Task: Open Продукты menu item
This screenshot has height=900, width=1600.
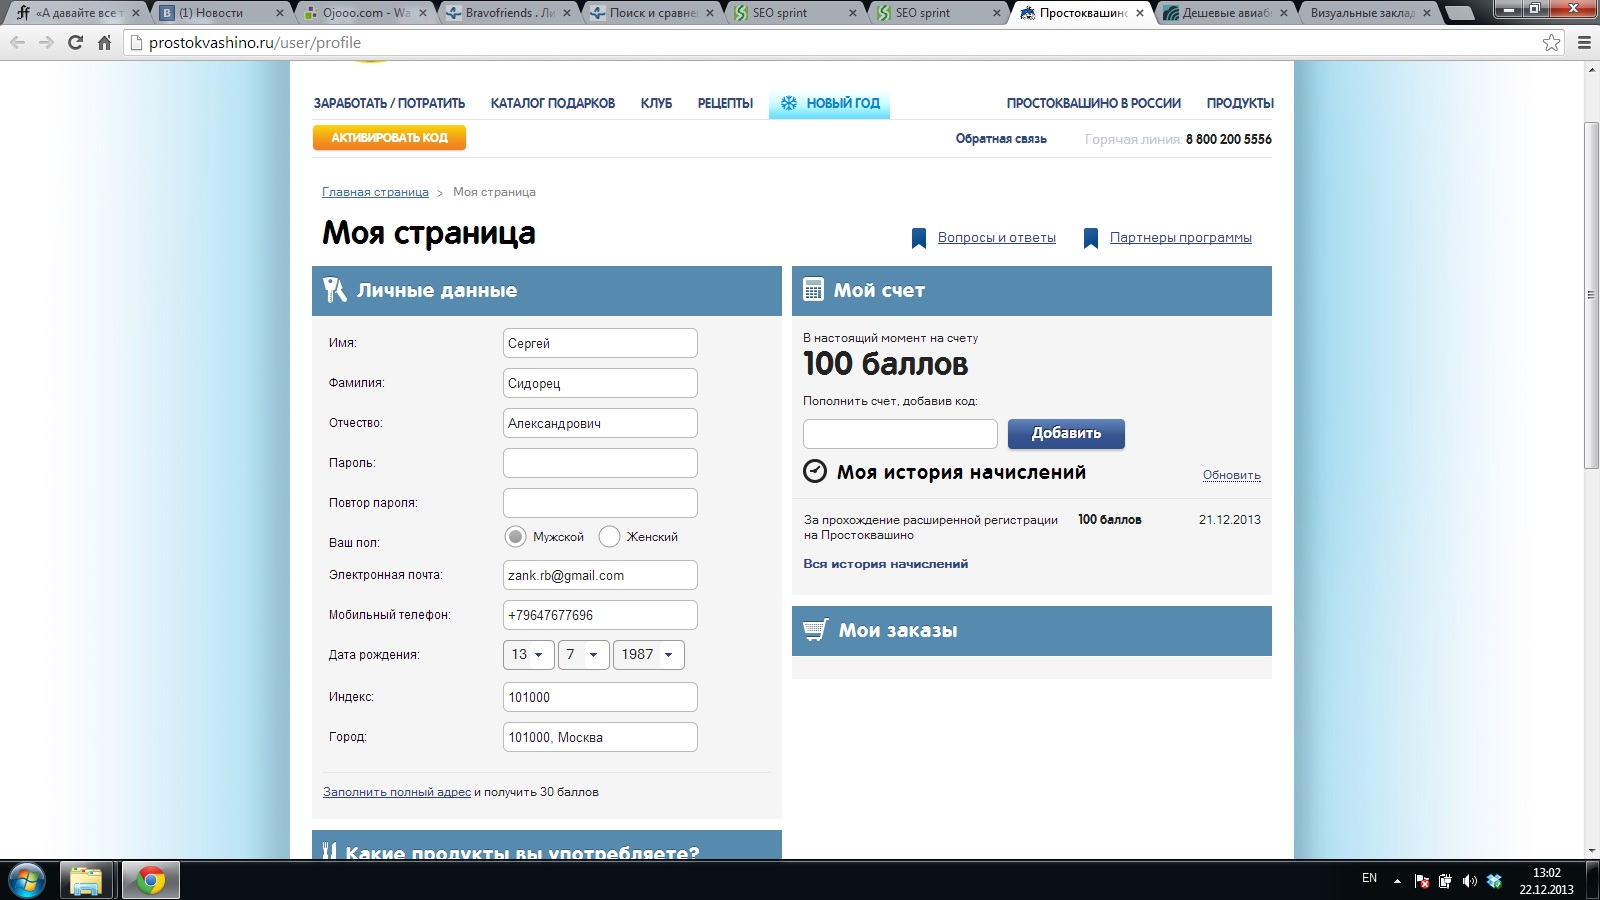Action: [x=1240, y=103]
